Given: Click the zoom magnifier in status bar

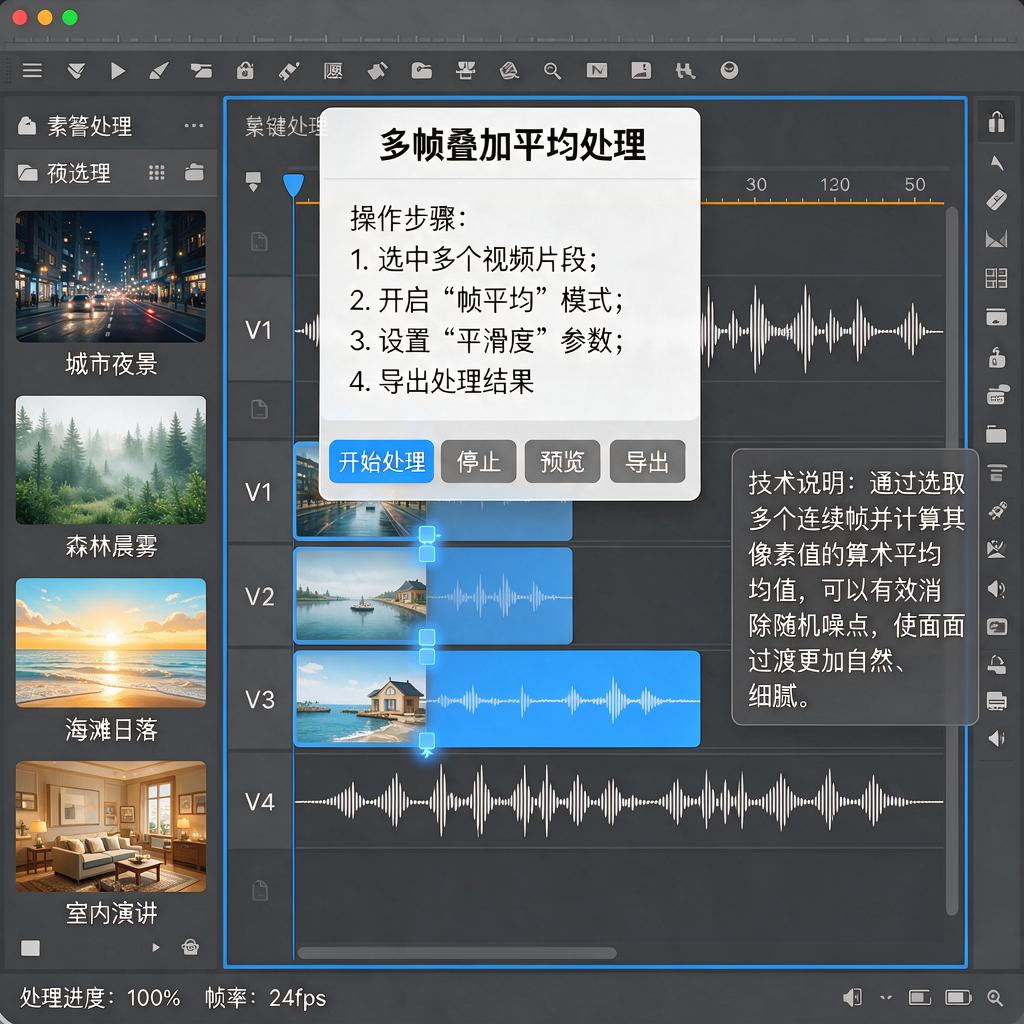Looking at the screenshot, I should click(x=995, y=997).
